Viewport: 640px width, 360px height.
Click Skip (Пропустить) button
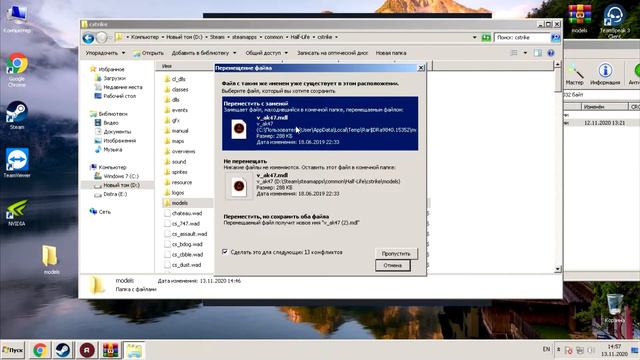point(396,253)
